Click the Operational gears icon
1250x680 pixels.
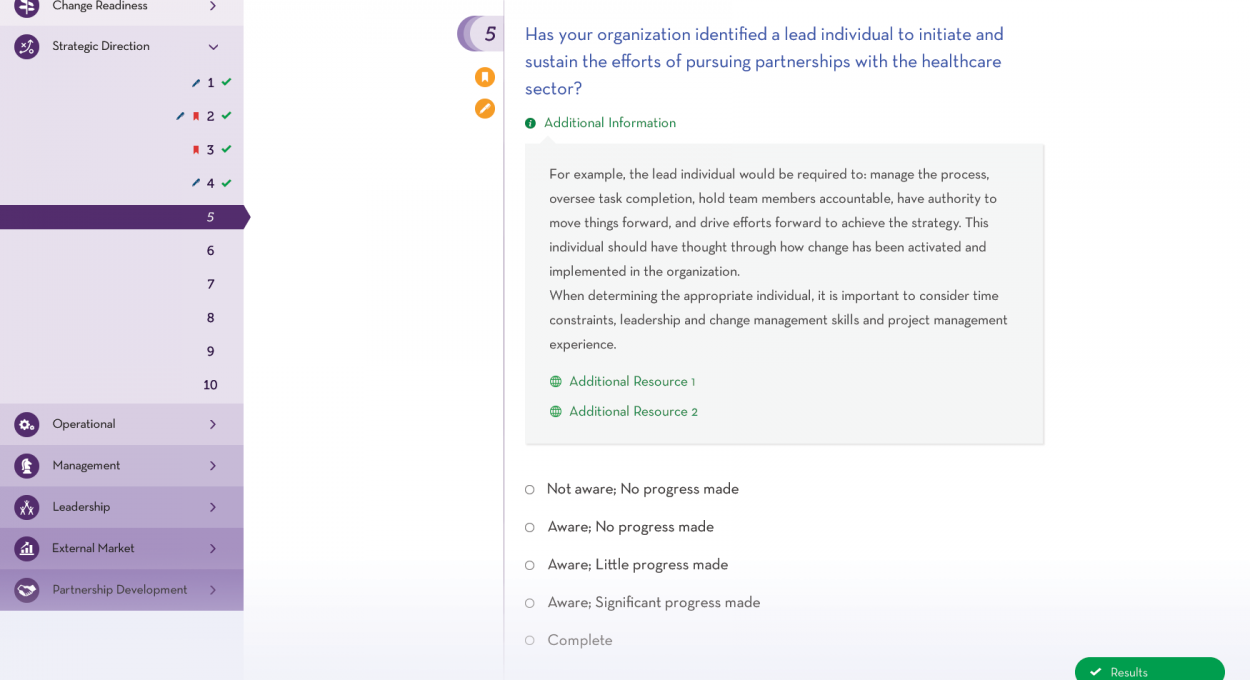pos(27,425)
